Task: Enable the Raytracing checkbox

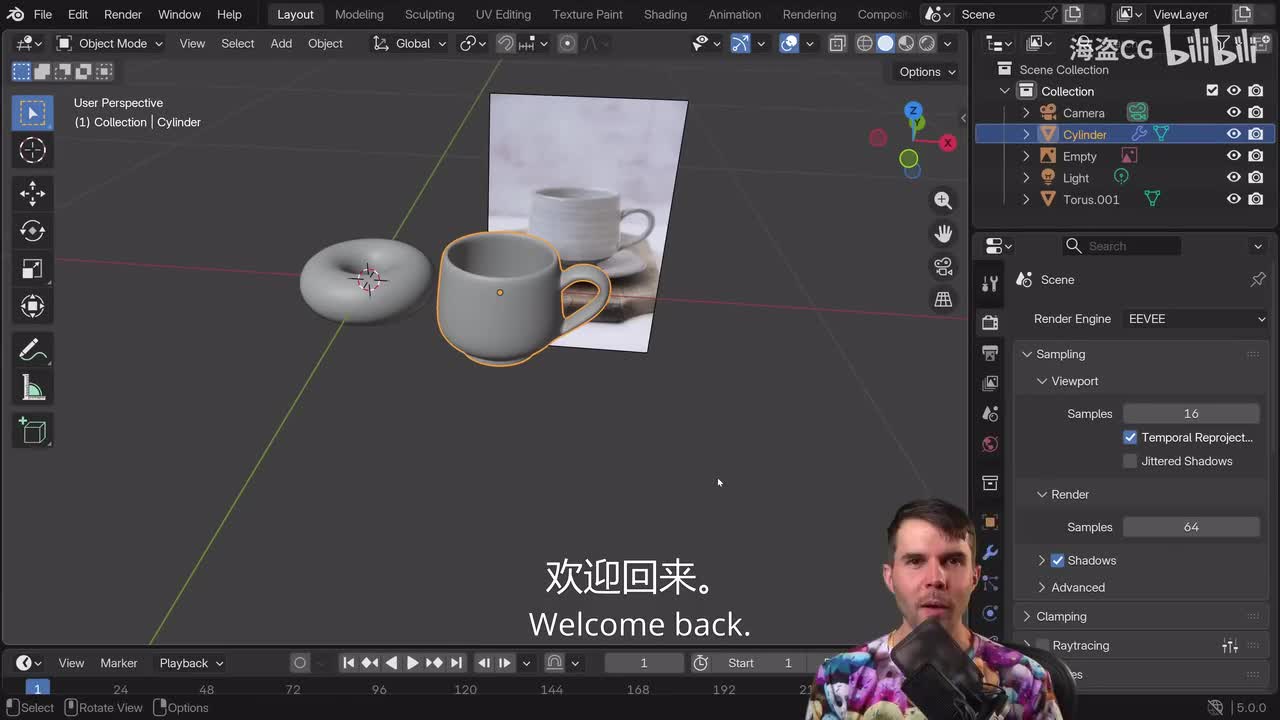Action: [x=1043, y=646]
